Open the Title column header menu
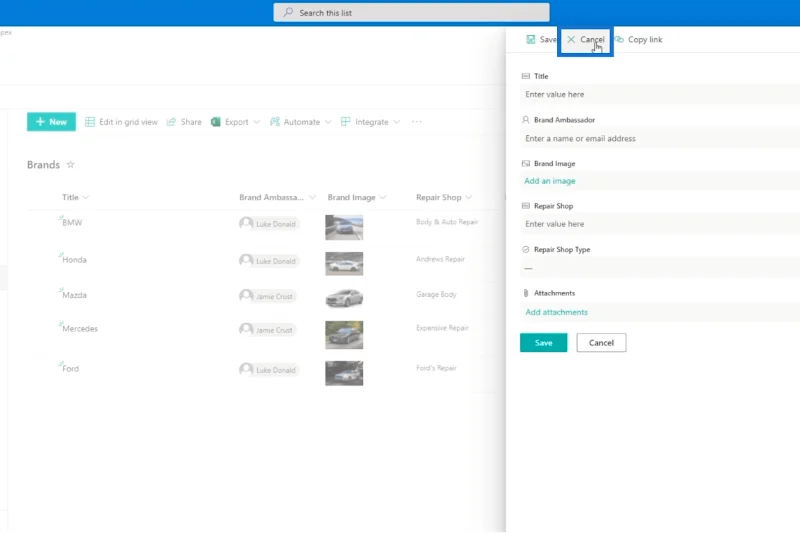This screenshot has width=800, height=533. point(76,197)
